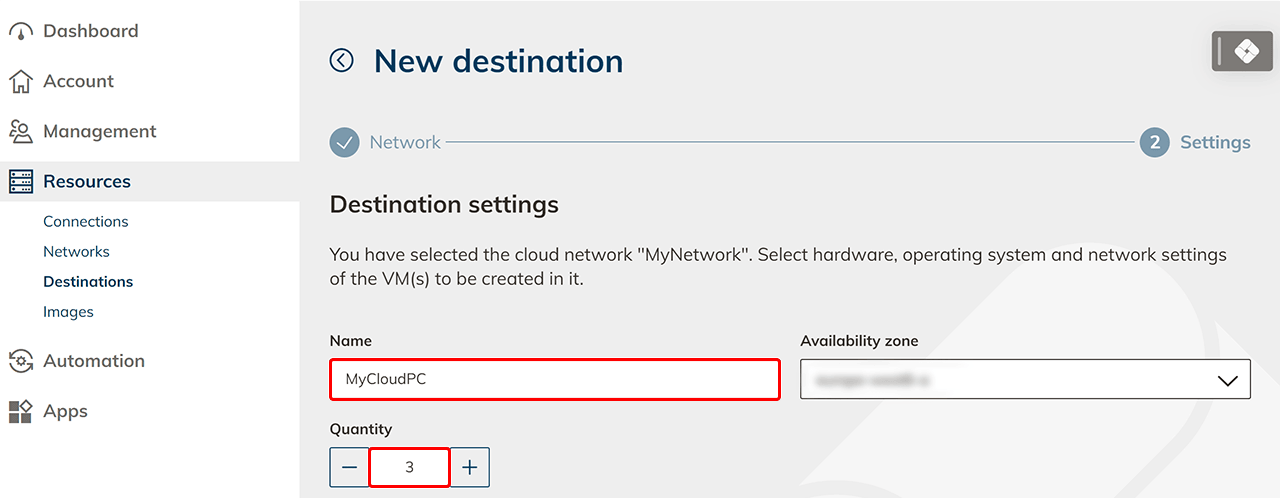Return to the Network step label

(x=405, y=143)
